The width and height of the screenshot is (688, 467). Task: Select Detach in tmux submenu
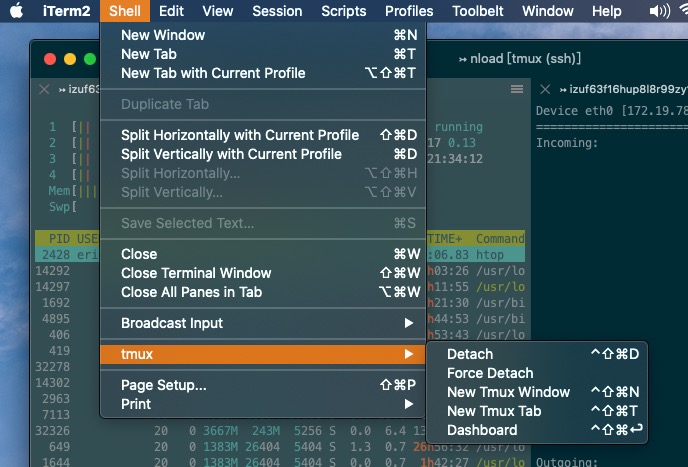point(537,354)
